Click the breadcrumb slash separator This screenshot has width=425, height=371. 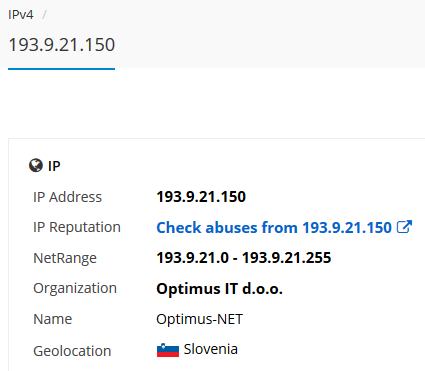tap(44, 15)
